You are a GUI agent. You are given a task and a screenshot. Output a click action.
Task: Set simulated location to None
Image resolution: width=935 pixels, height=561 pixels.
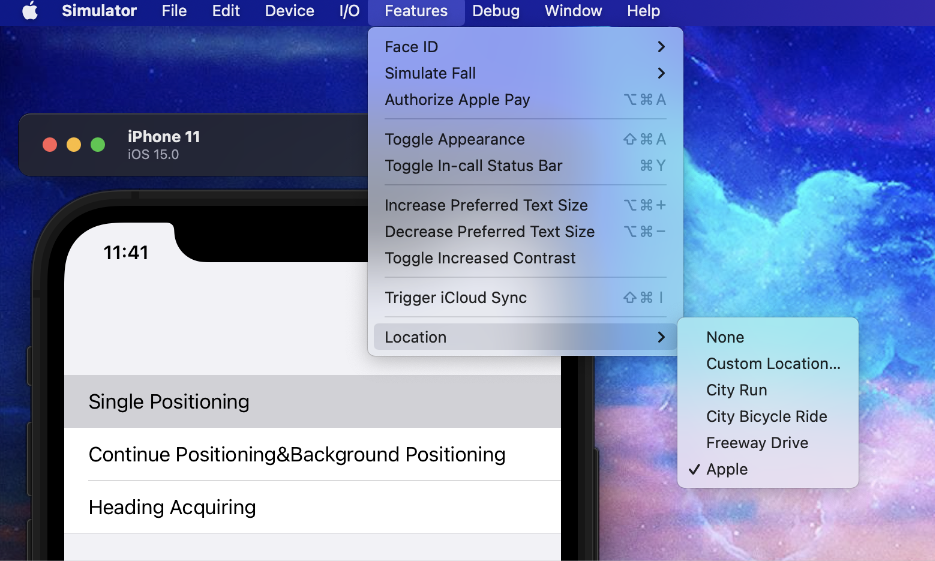768,337
